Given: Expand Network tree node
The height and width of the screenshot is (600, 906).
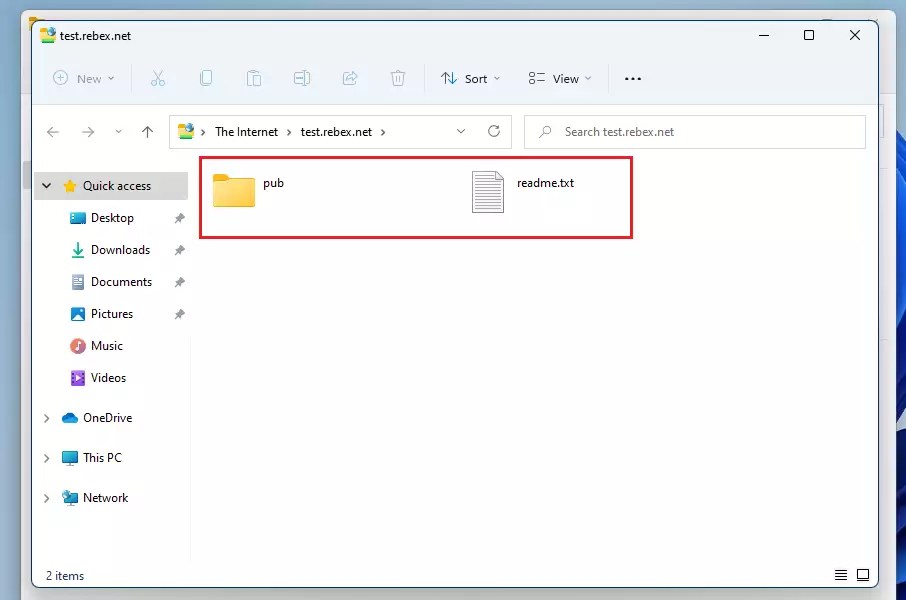Looking at the screenshot, I should [x=47, y=498].
